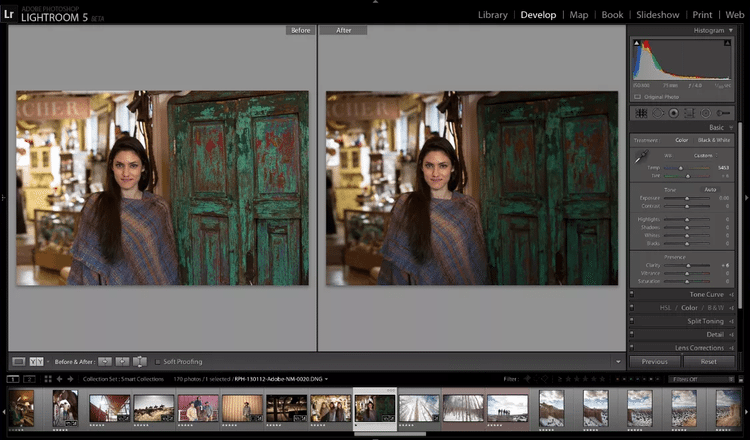This screenshot has width=750, height=440.
Task: Toggle the Lens Corrections panel switch
Action: coord(632,347)
